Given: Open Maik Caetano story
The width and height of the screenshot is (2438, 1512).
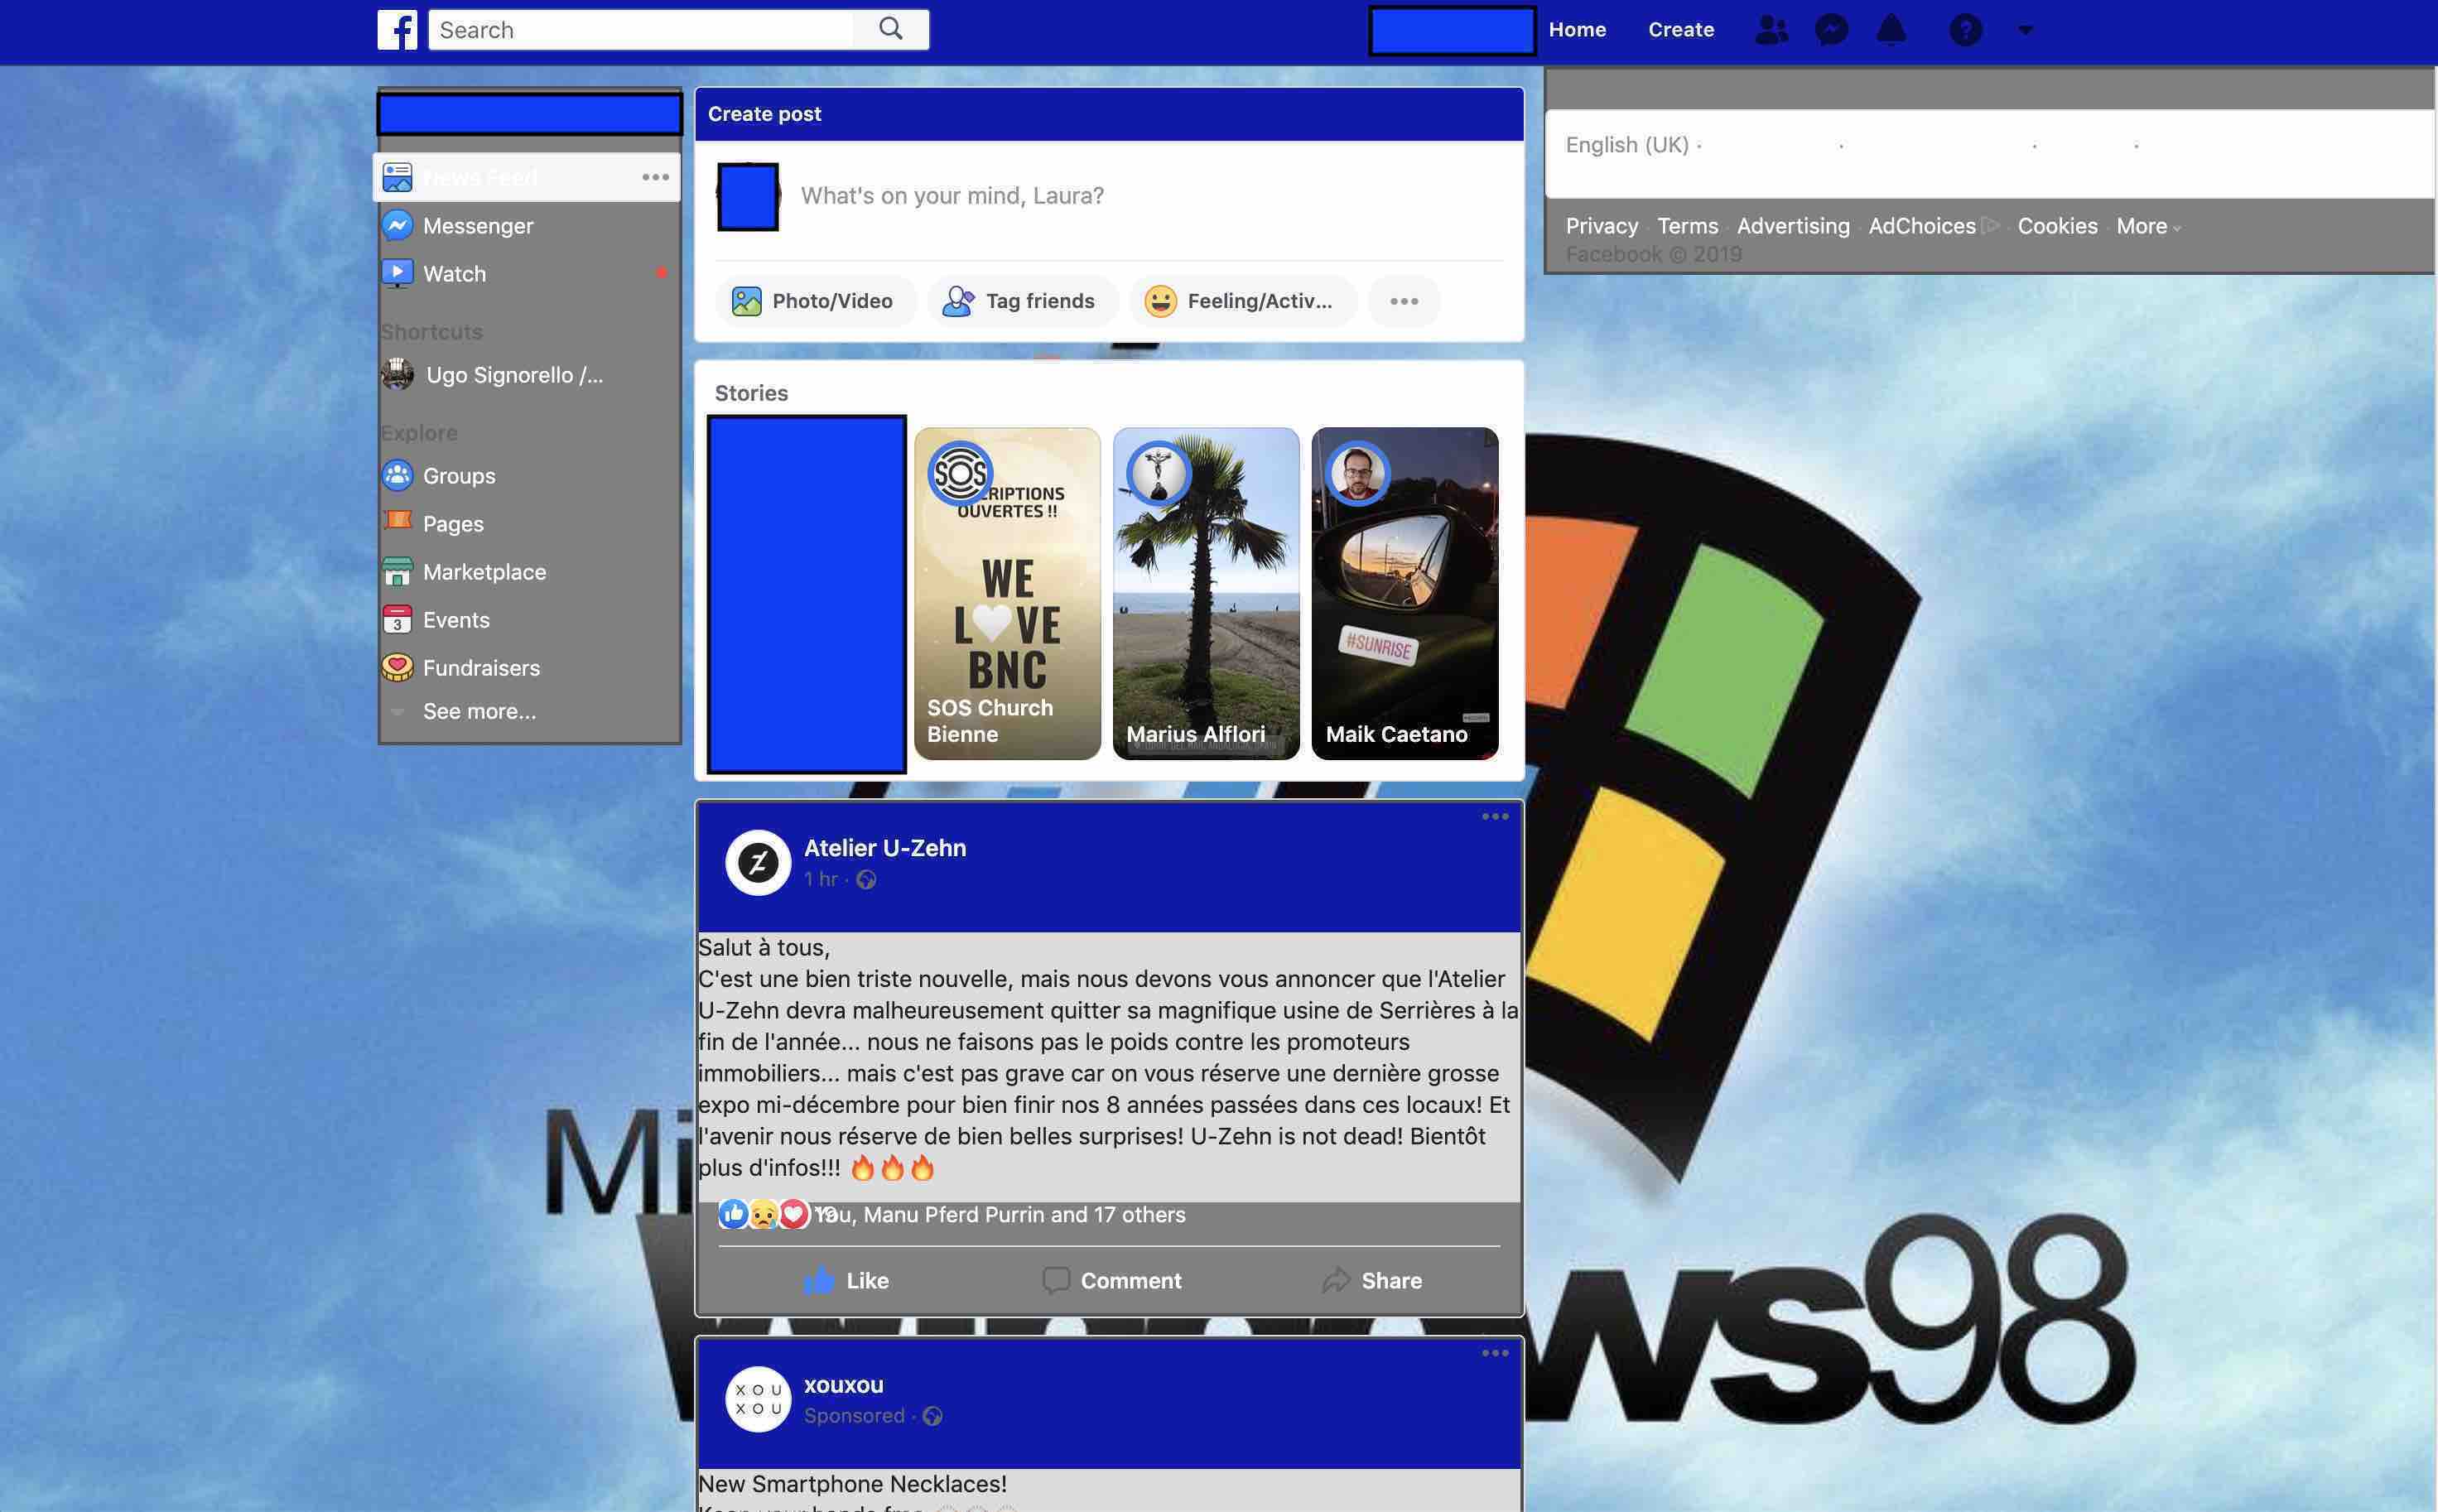Looking at the screenshot, I should (x=1405, y=593).
